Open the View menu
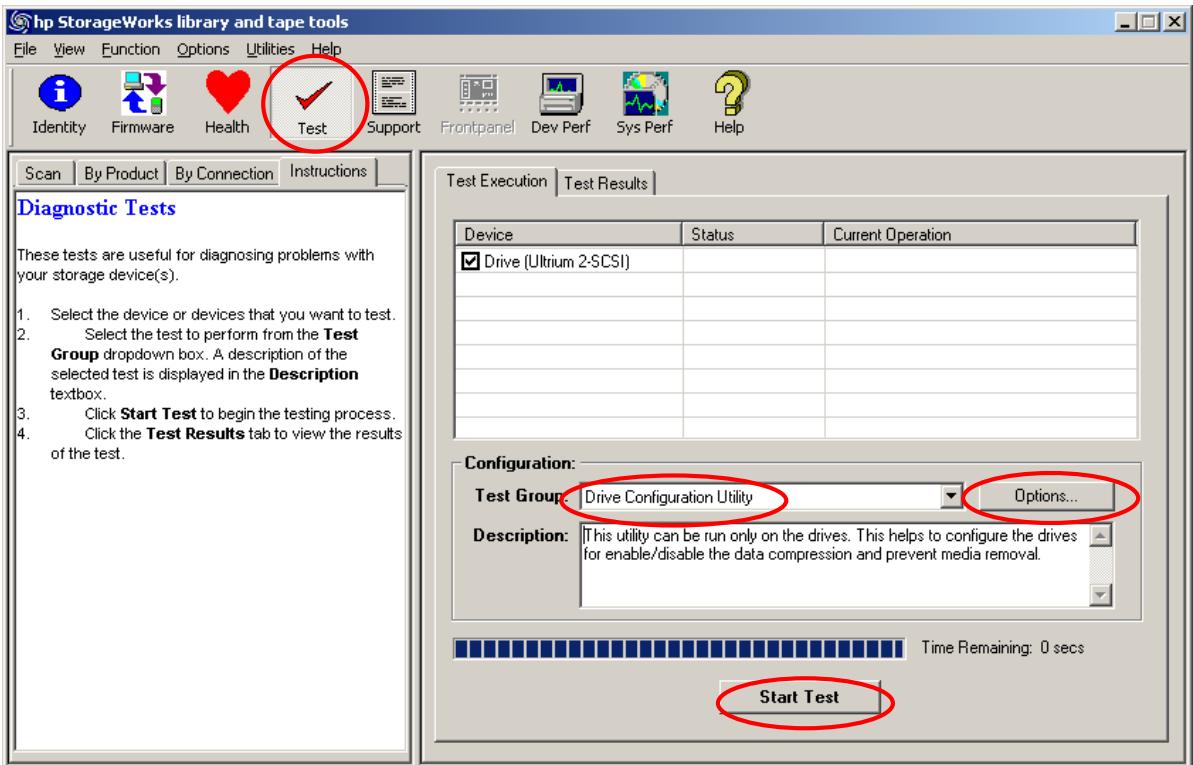Viewport: 1193px width, 765px height. [68, 49]
